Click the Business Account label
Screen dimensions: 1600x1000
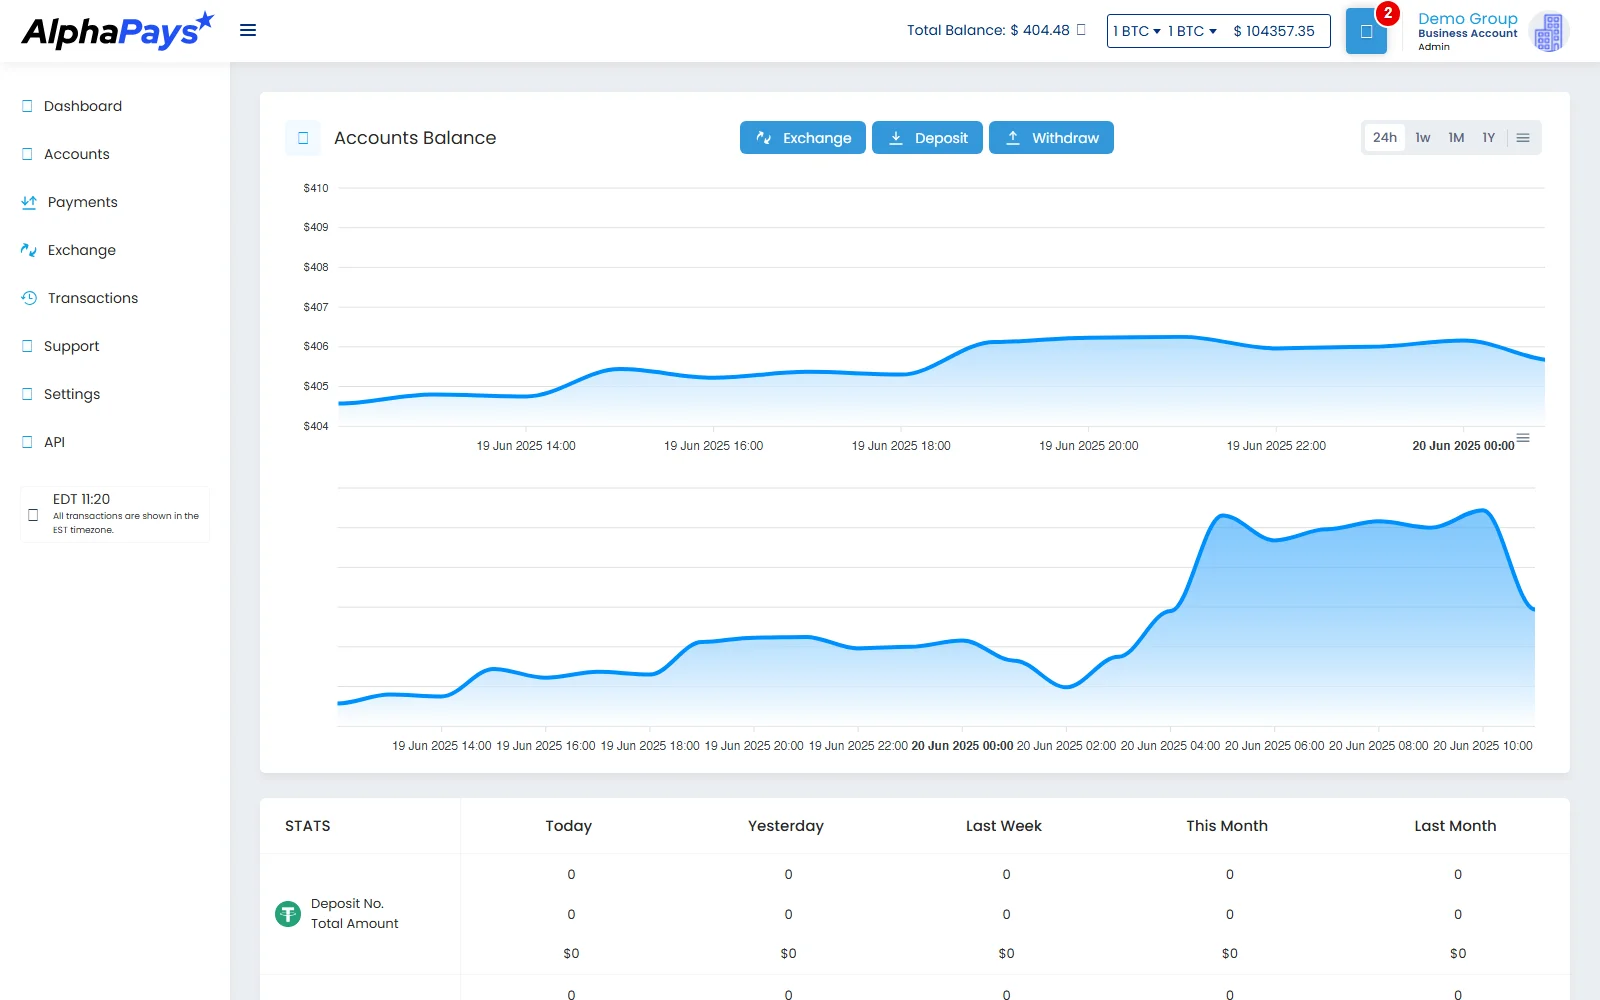click(1467, 34)
